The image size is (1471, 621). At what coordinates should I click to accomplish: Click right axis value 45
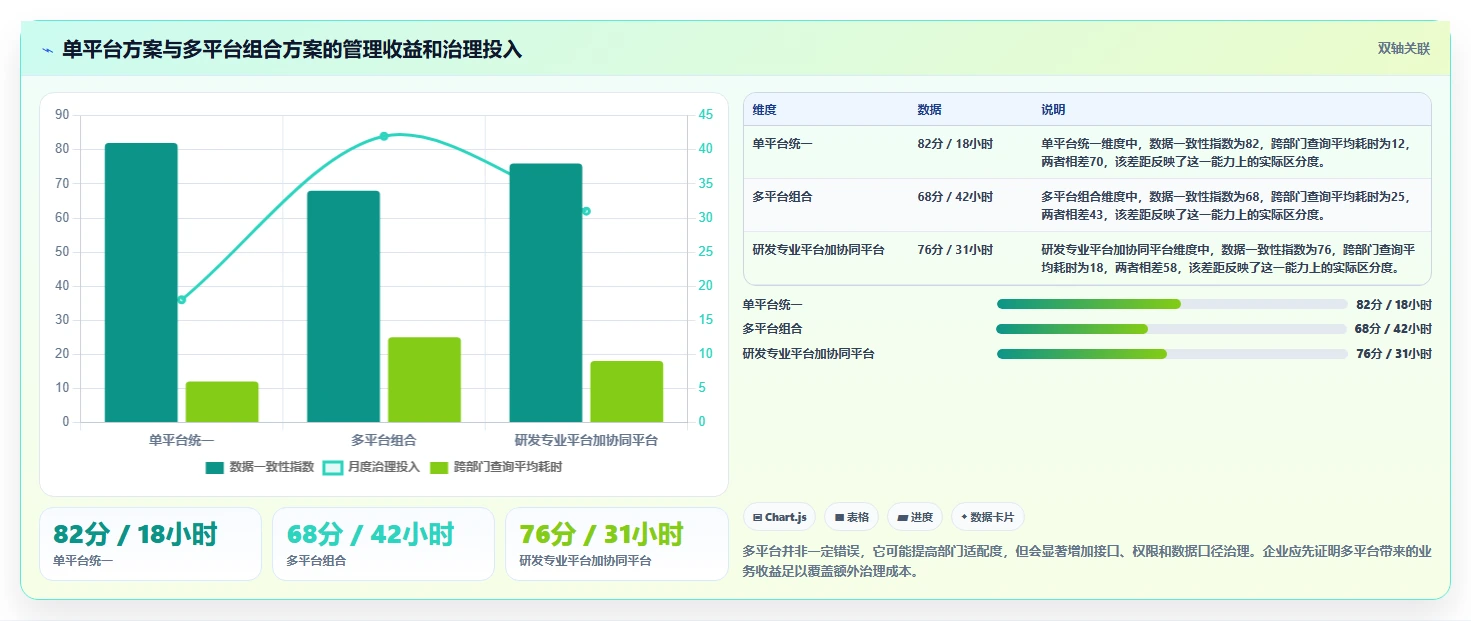pyautogui.click(x=705, y=115)
